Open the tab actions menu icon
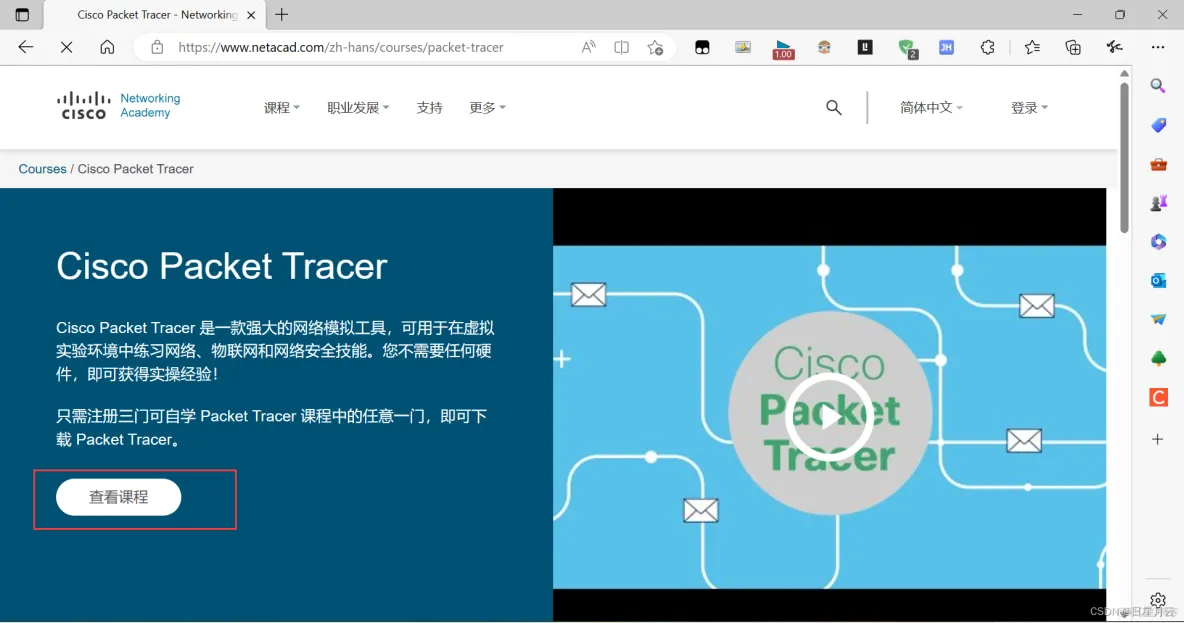Image resolution: width=1184 pixels, height=623 pixels. (22, 14)
